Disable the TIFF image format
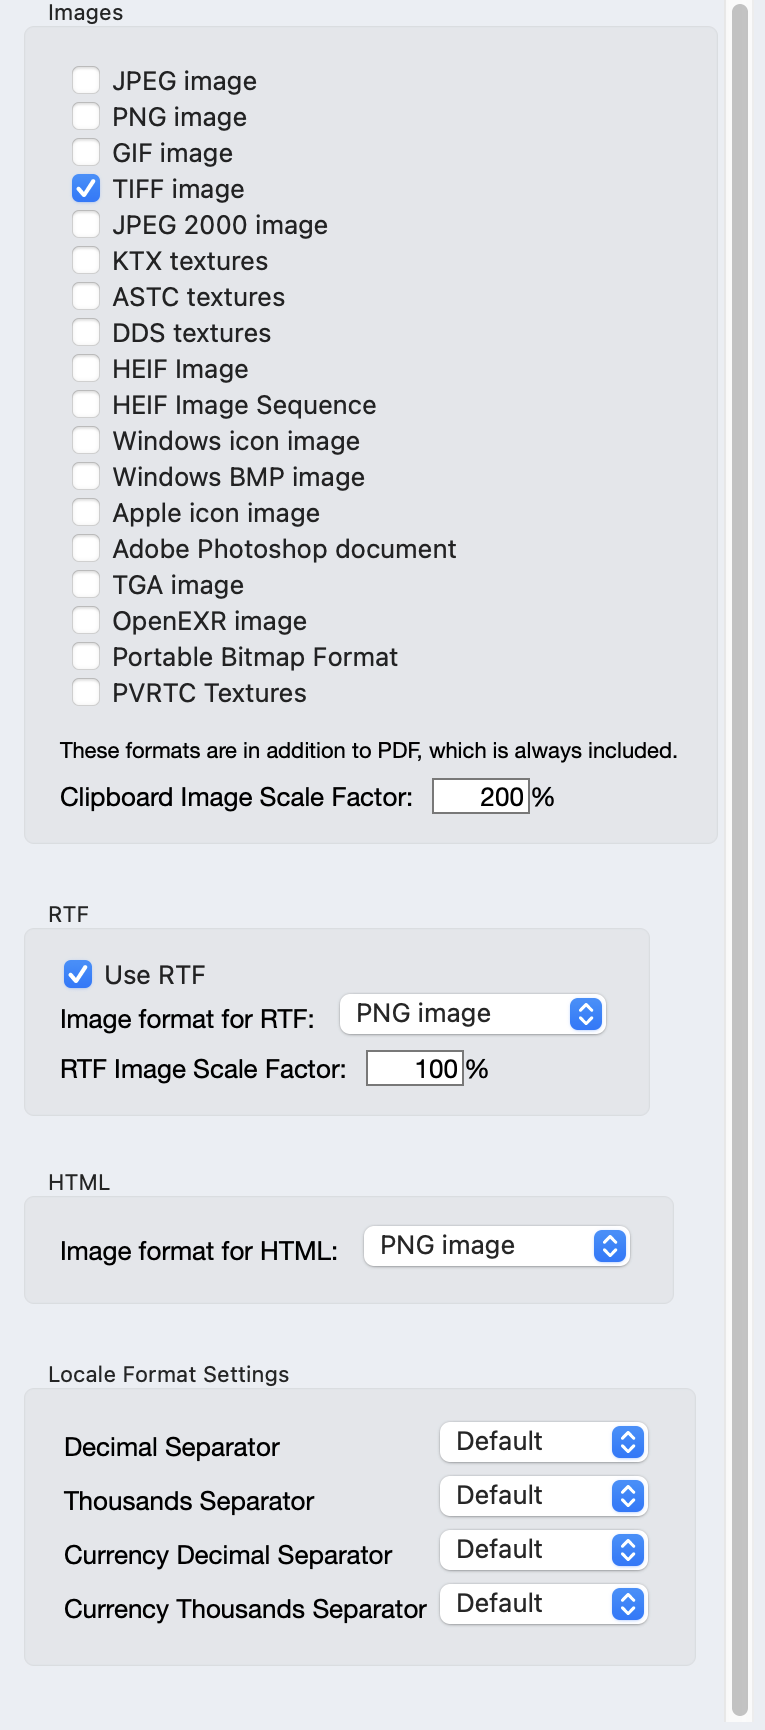The image size is (765, 1730). point(86,189)
